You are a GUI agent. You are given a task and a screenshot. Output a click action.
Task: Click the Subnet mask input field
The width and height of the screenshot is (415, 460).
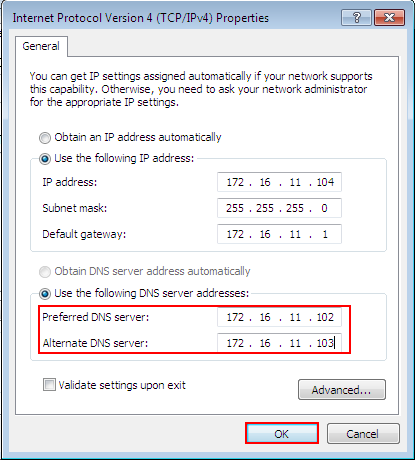coord(279,208)
